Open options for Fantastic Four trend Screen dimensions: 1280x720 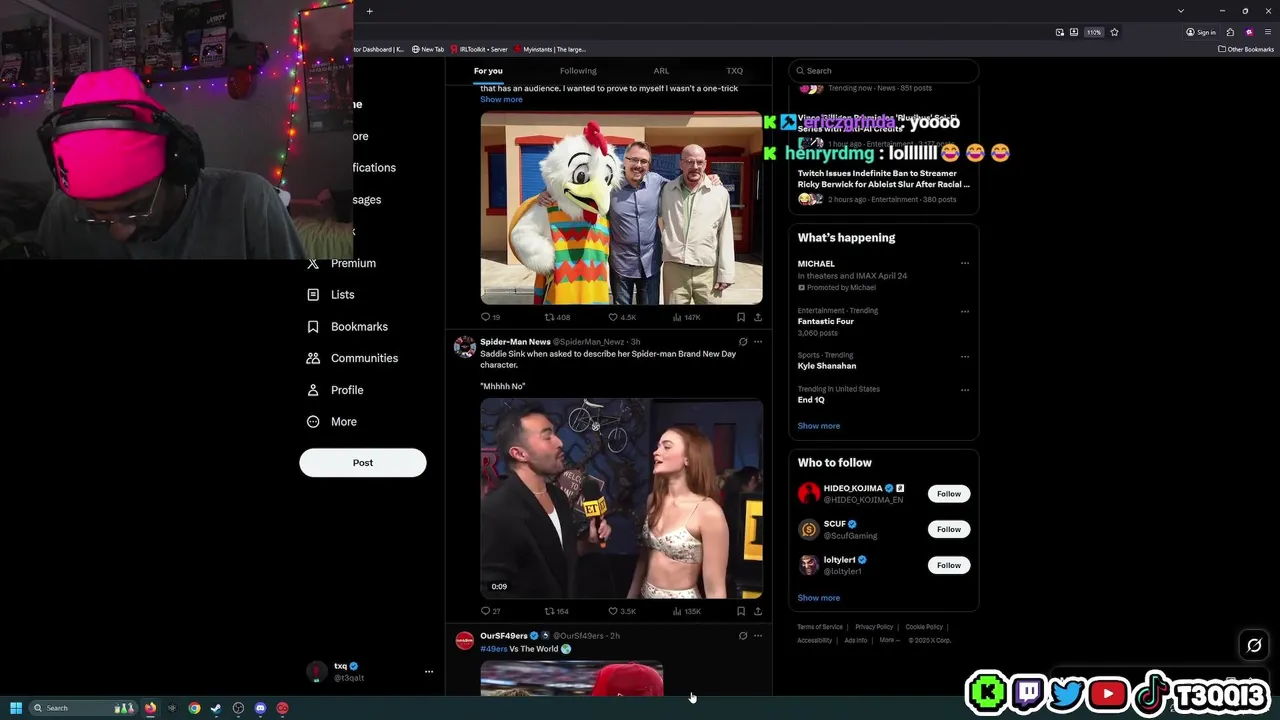[965, 311]
